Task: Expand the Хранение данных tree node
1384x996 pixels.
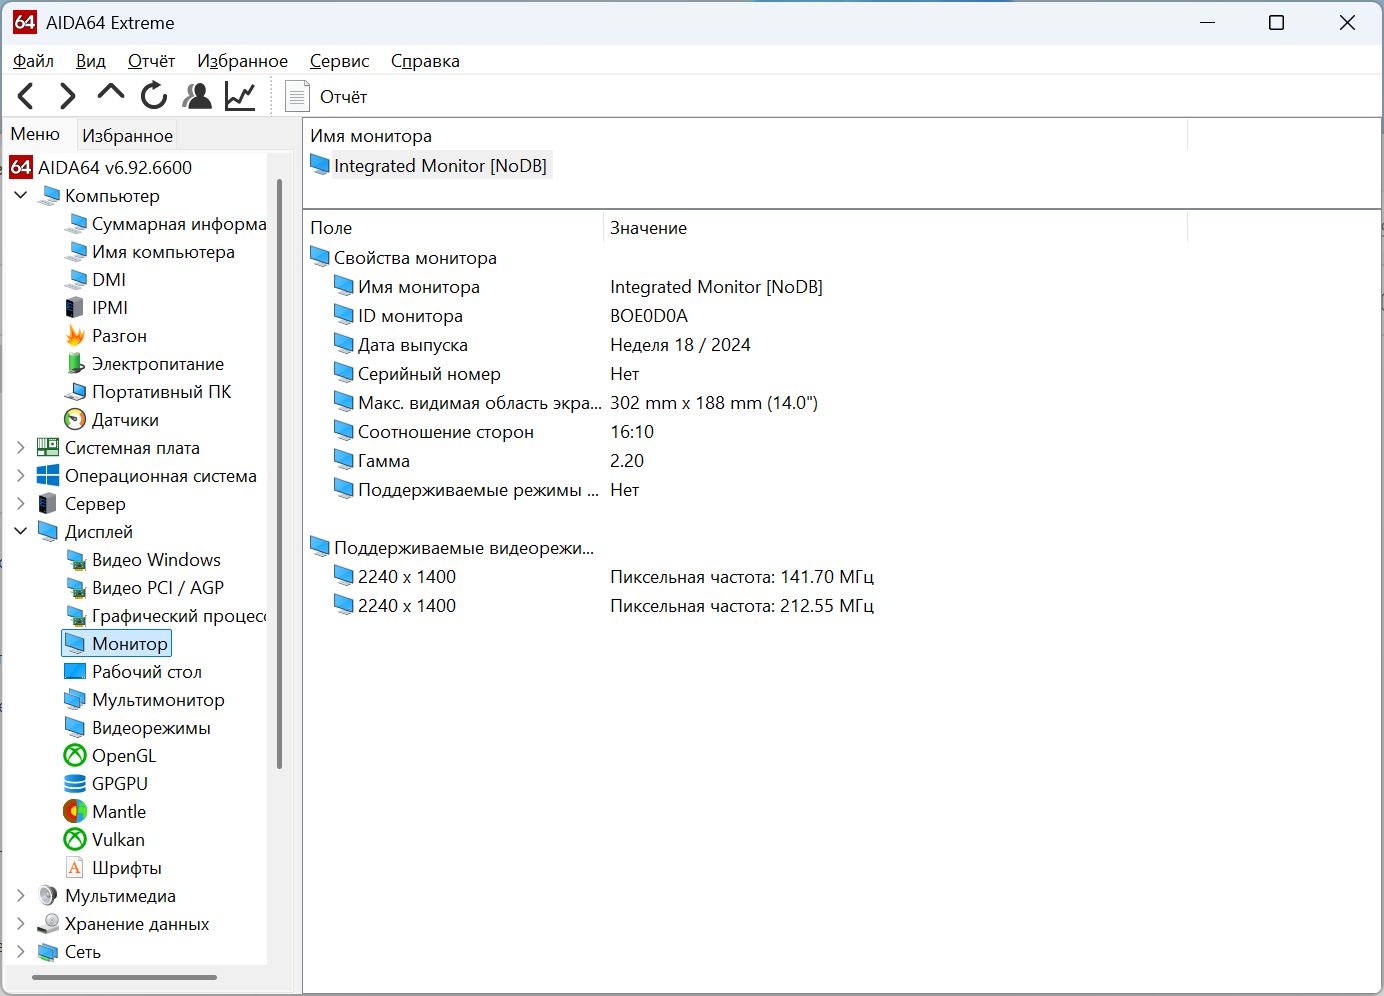Action: 21,923
